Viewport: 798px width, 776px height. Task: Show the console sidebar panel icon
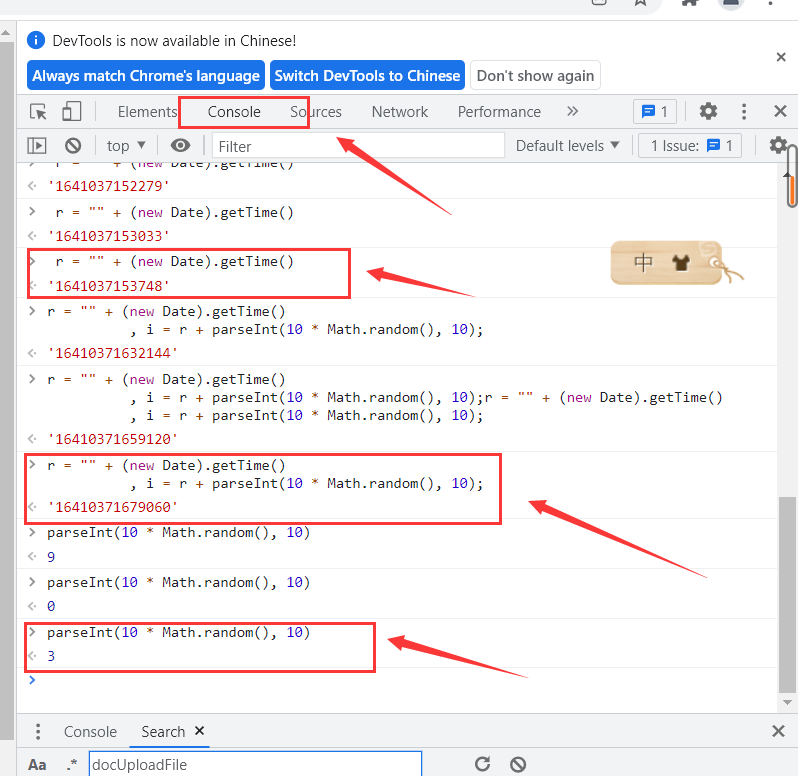37,146
